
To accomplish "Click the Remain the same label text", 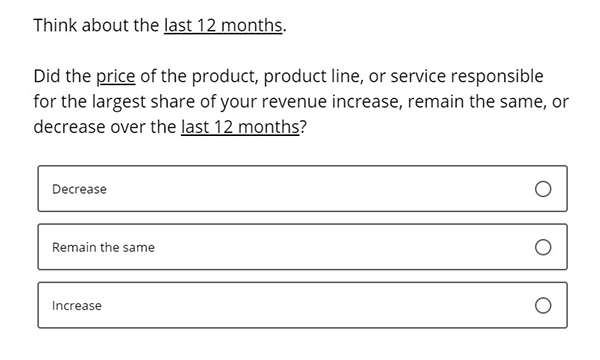I will (x=103, y=247).
